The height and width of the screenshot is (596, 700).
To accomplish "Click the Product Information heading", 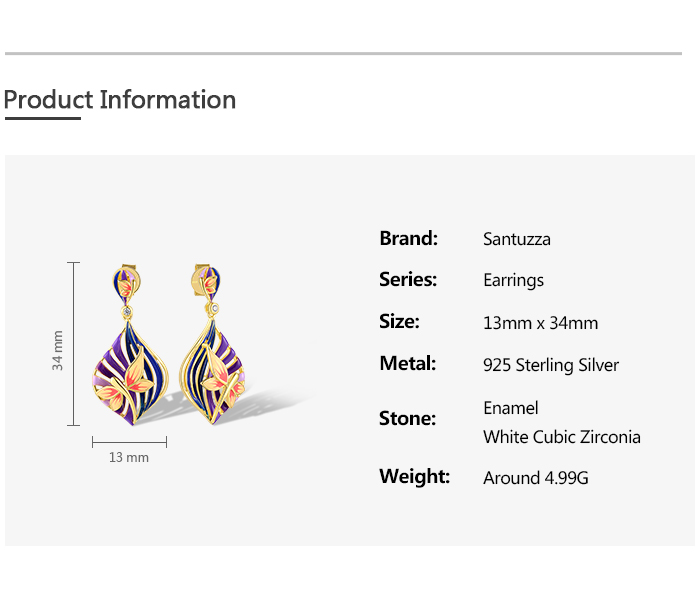I will pos(120,100).
